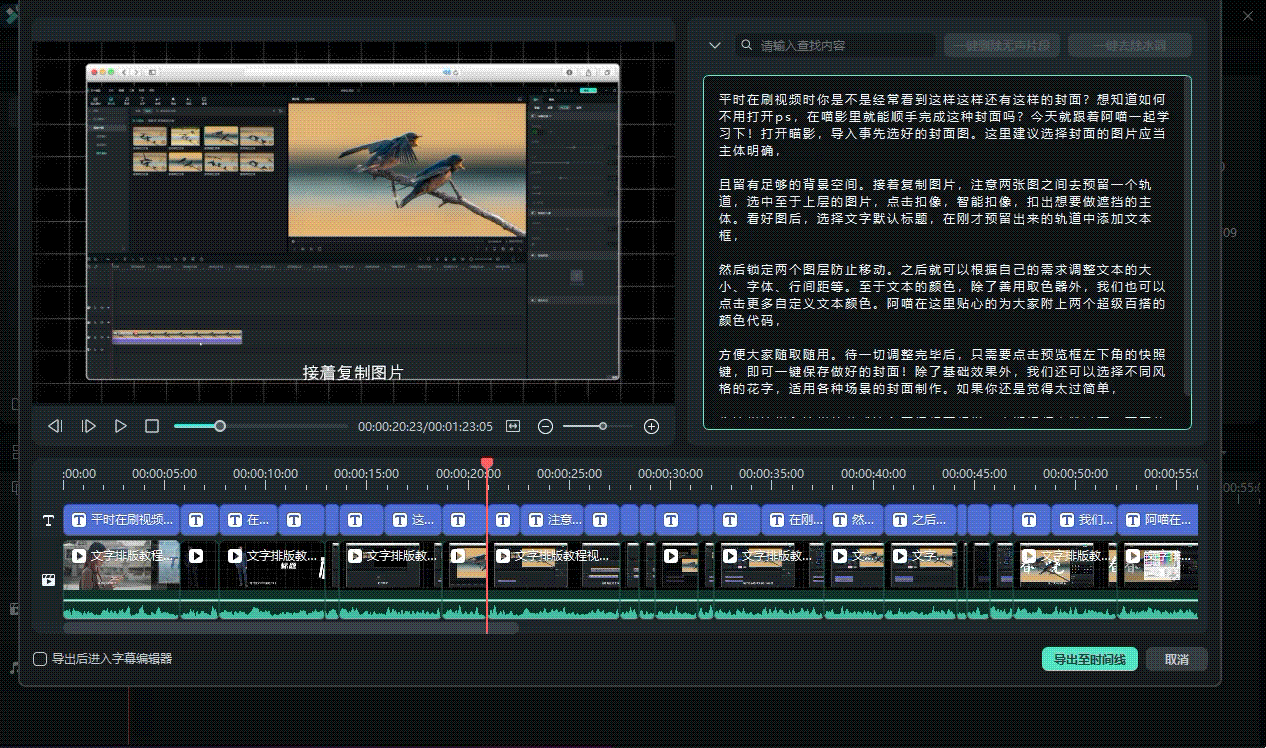Select the 平时在刷视频 subtitle clip
This screenshot has height=748, width=1266.
(x=122, y=520)
